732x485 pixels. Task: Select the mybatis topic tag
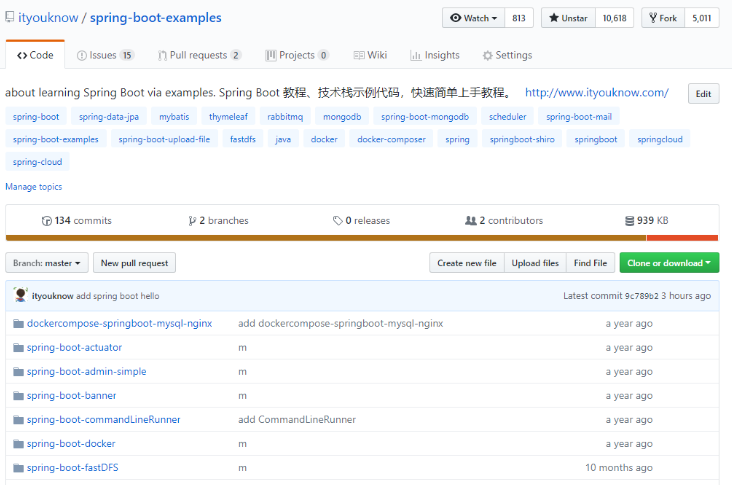point(174,117)
